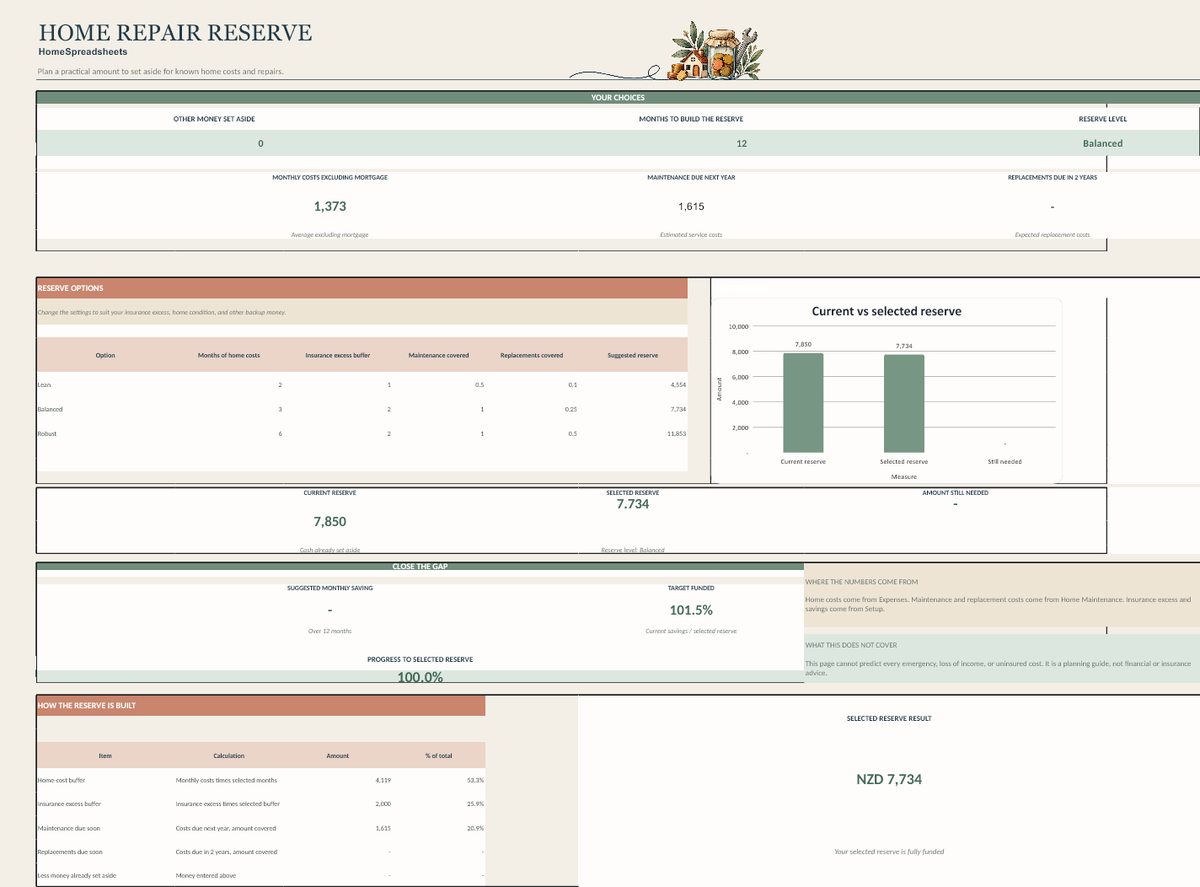
Task: Select the CLOSE THE GAP section header
Action: coord(419,566)
